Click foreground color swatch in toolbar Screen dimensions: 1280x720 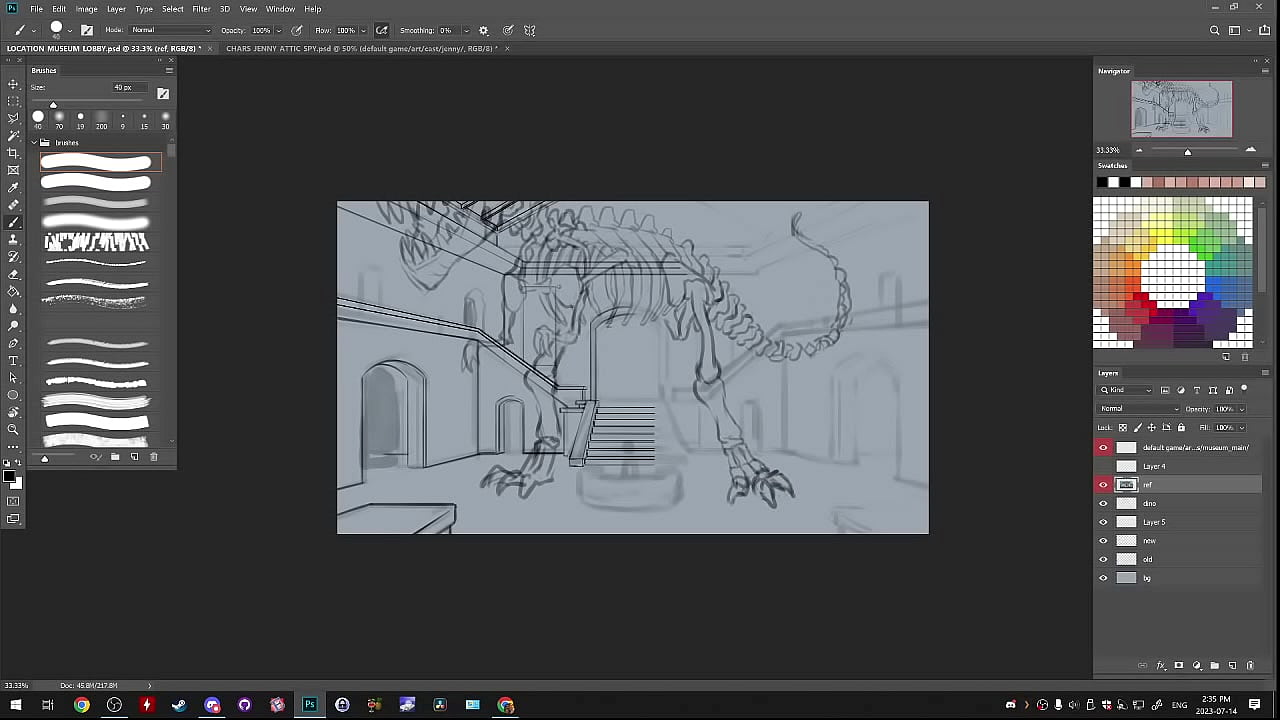(x=9, y=476)
